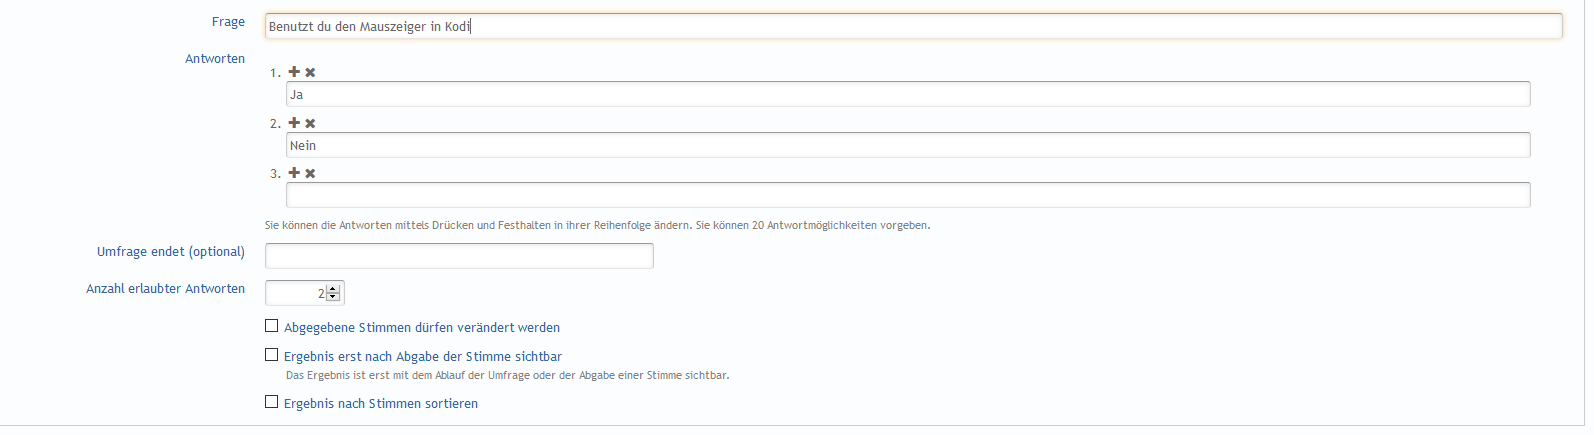Remove empty answer 3 with x icon
This screenshot has width=1594, height=435.
[310, 173]
